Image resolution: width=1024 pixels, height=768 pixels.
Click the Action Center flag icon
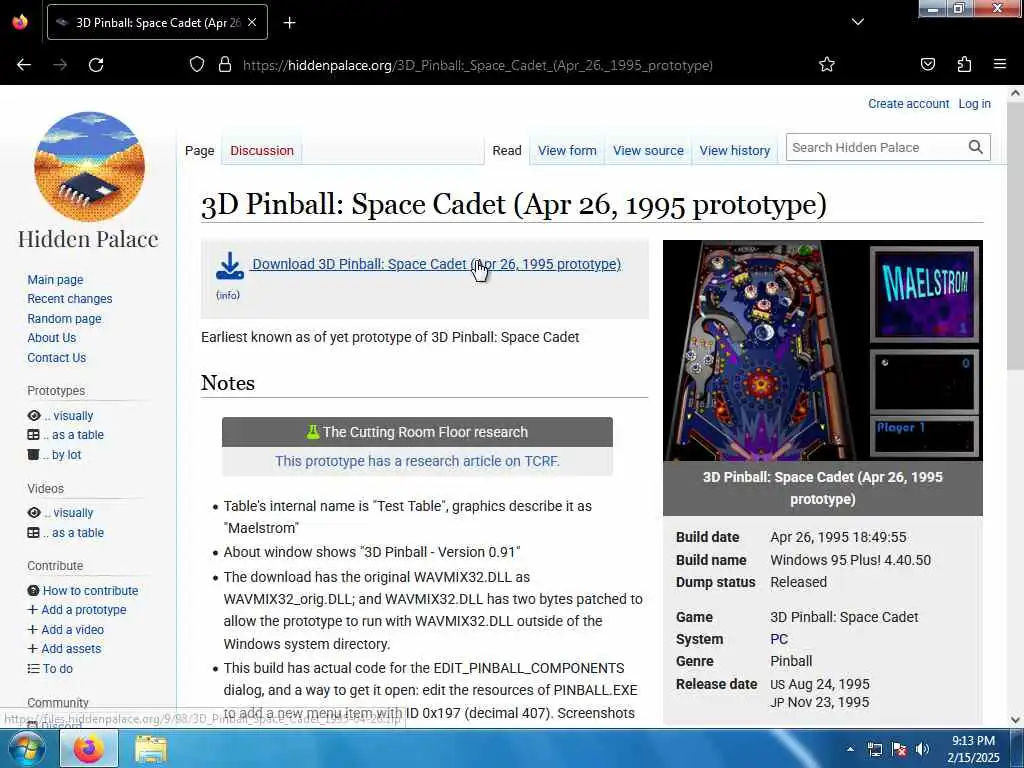pos(899,749)
